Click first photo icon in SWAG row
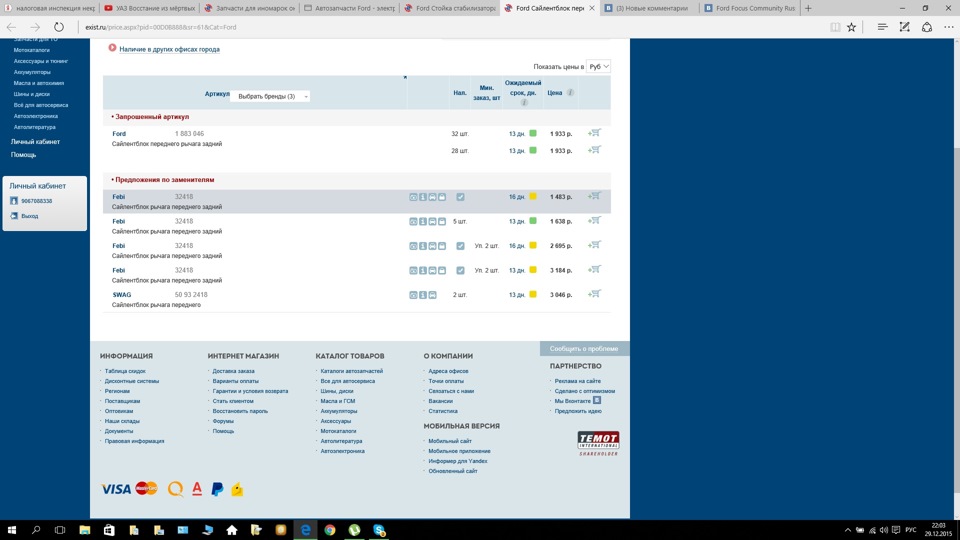 coord(413,295)
